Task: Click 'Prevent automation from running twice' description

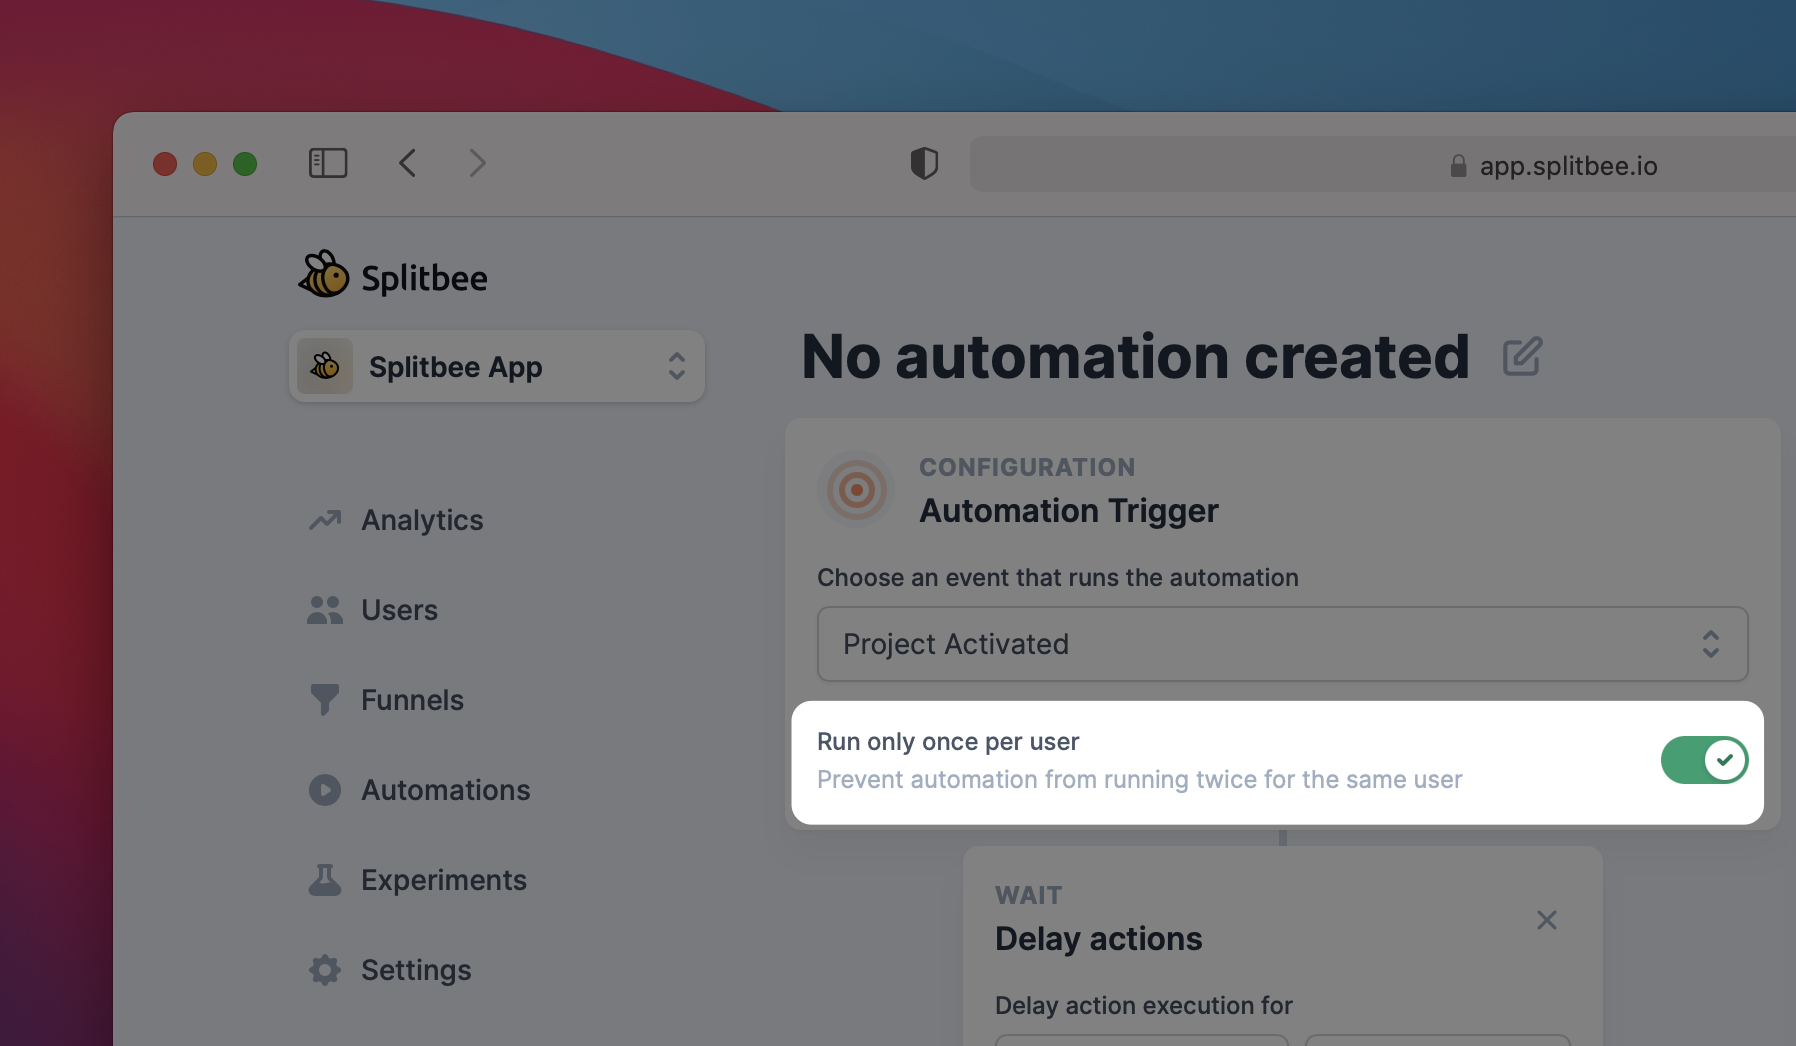Action: coord(1139,780)
